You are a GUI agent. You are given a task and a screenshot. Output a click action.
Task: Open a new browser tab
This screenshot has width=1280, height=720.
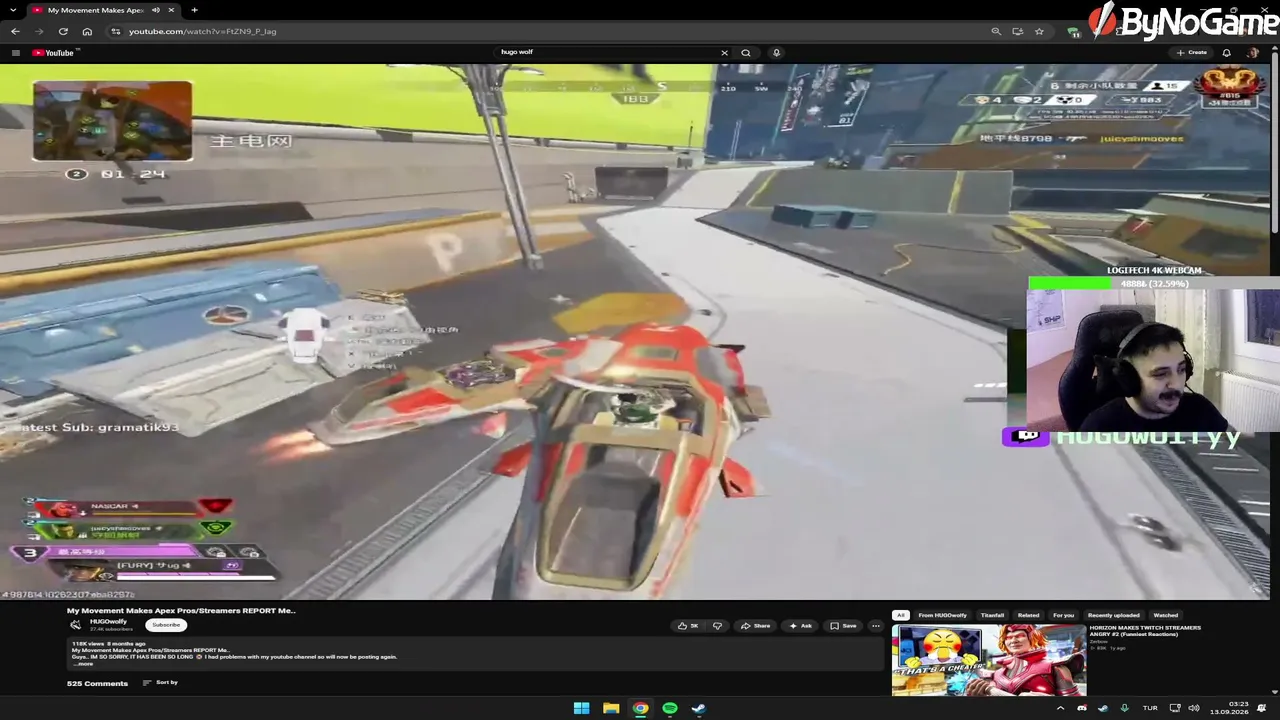coord(194,10)
